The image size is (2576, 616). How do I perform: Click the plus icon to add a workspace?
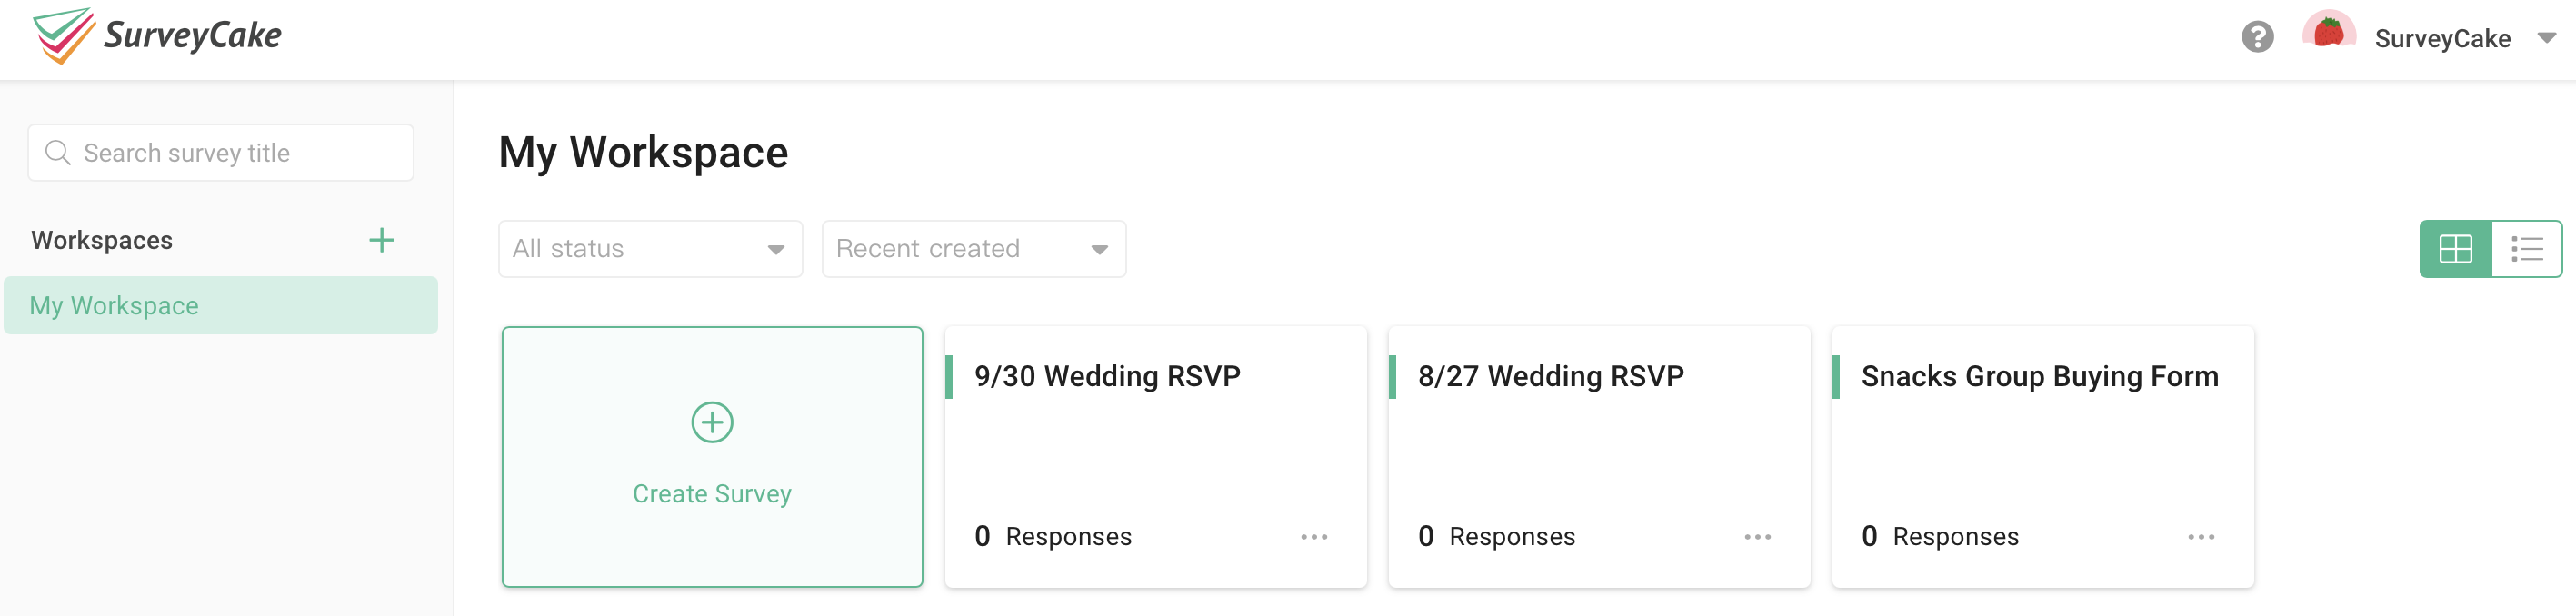pos(382,240)
